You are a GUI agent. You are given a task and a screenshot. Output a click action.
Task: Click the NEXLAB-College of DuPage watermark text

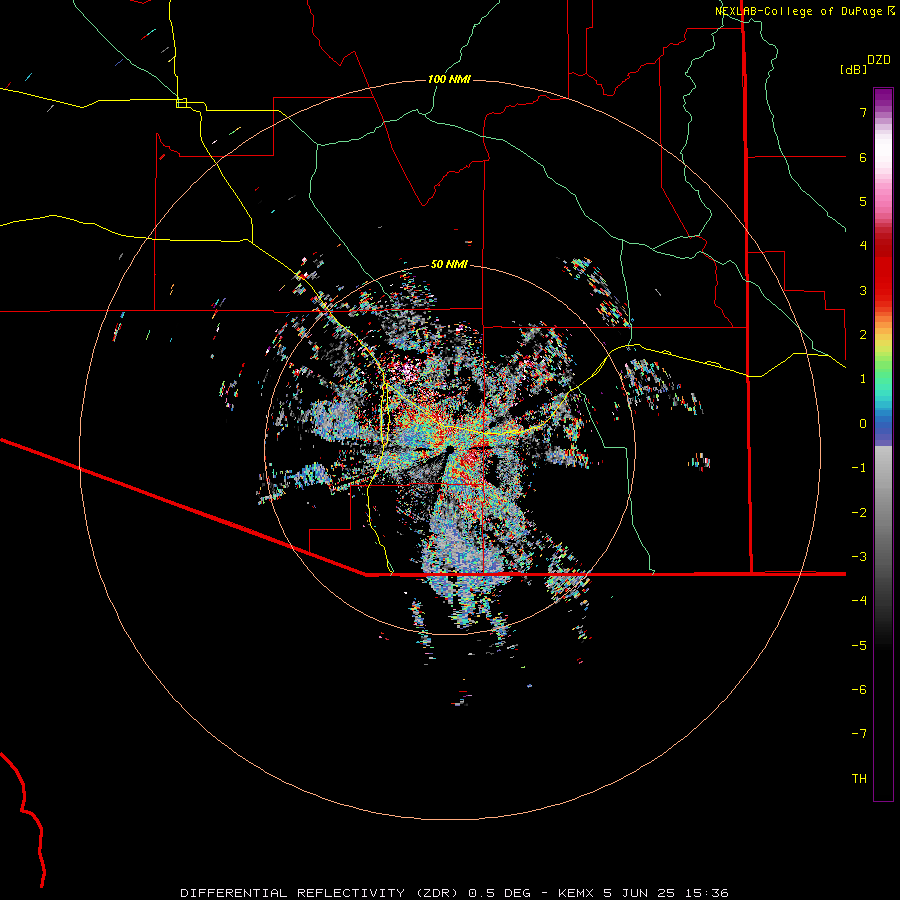click(798, 11)
